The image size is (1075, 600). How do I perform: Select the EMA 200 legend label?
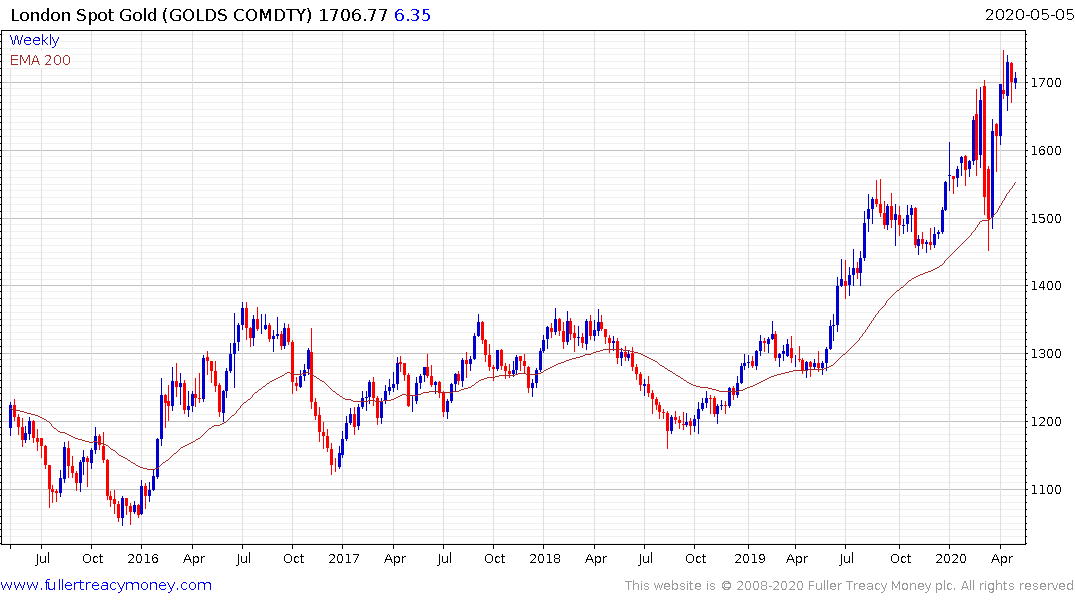click(40, 60)
